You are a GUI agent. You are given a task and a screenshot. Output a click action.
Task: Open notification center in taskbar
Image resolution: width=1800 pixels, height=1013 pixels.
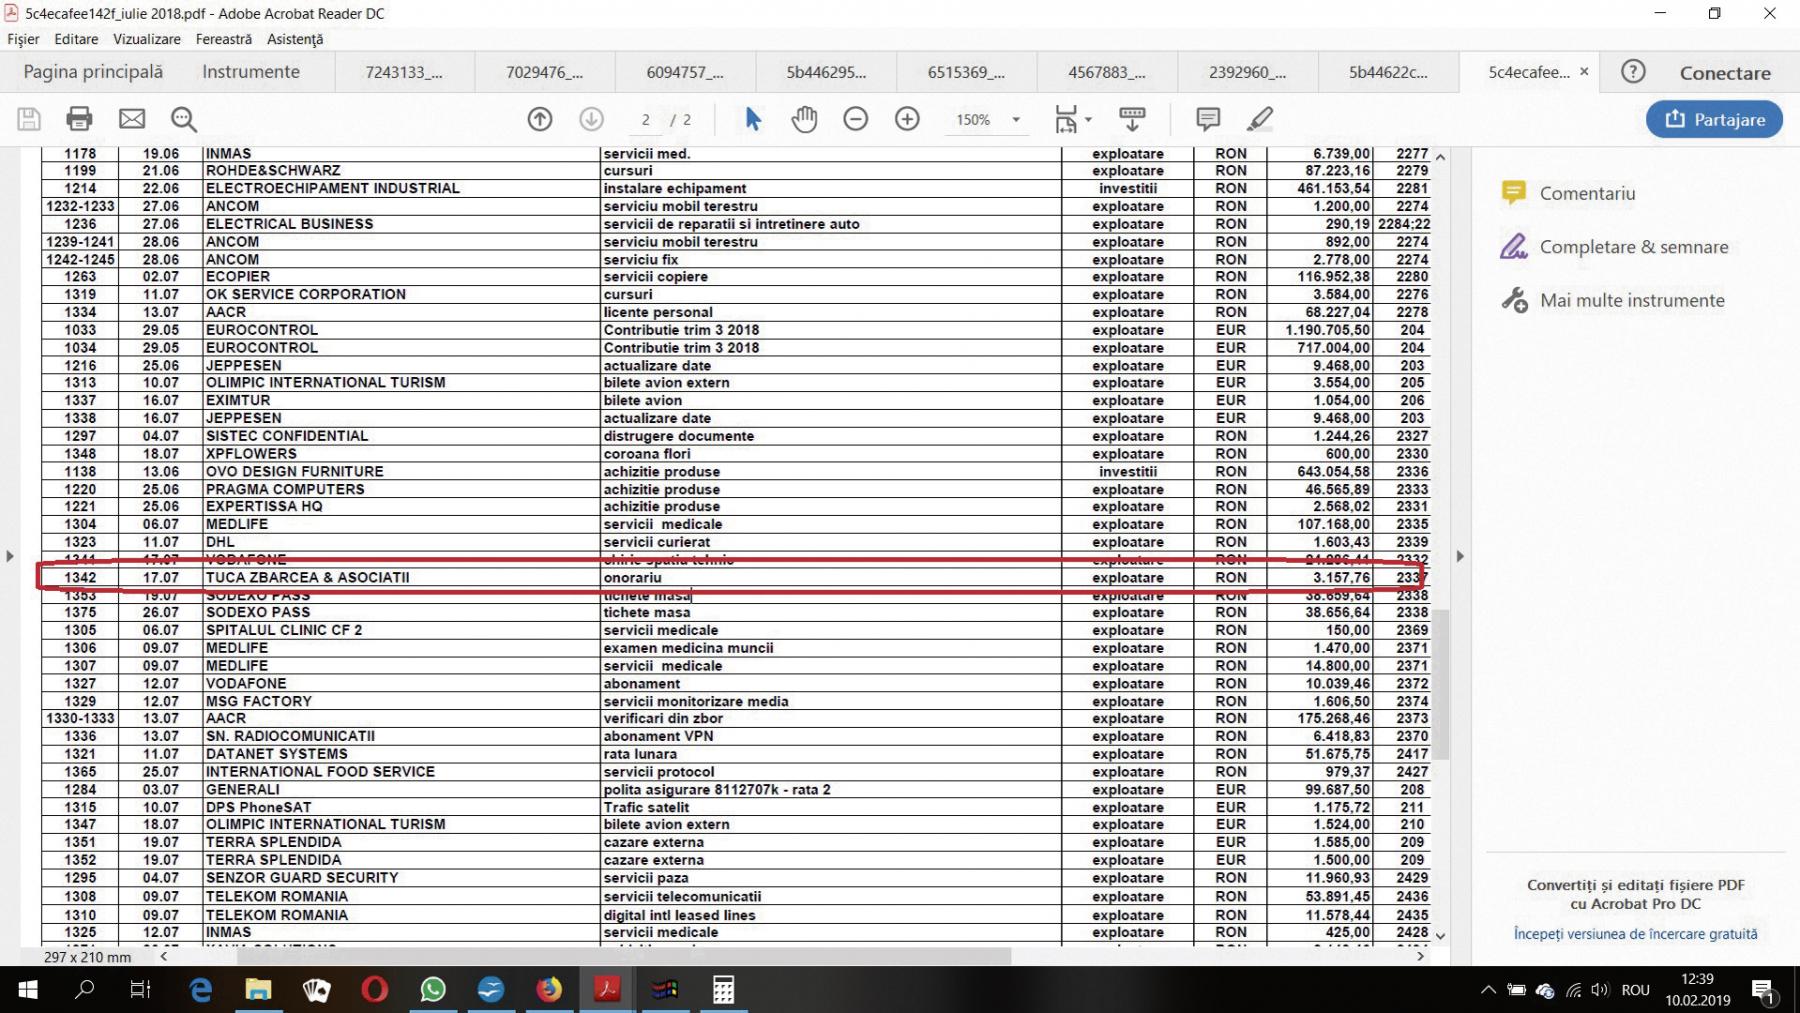(1764, 990)
